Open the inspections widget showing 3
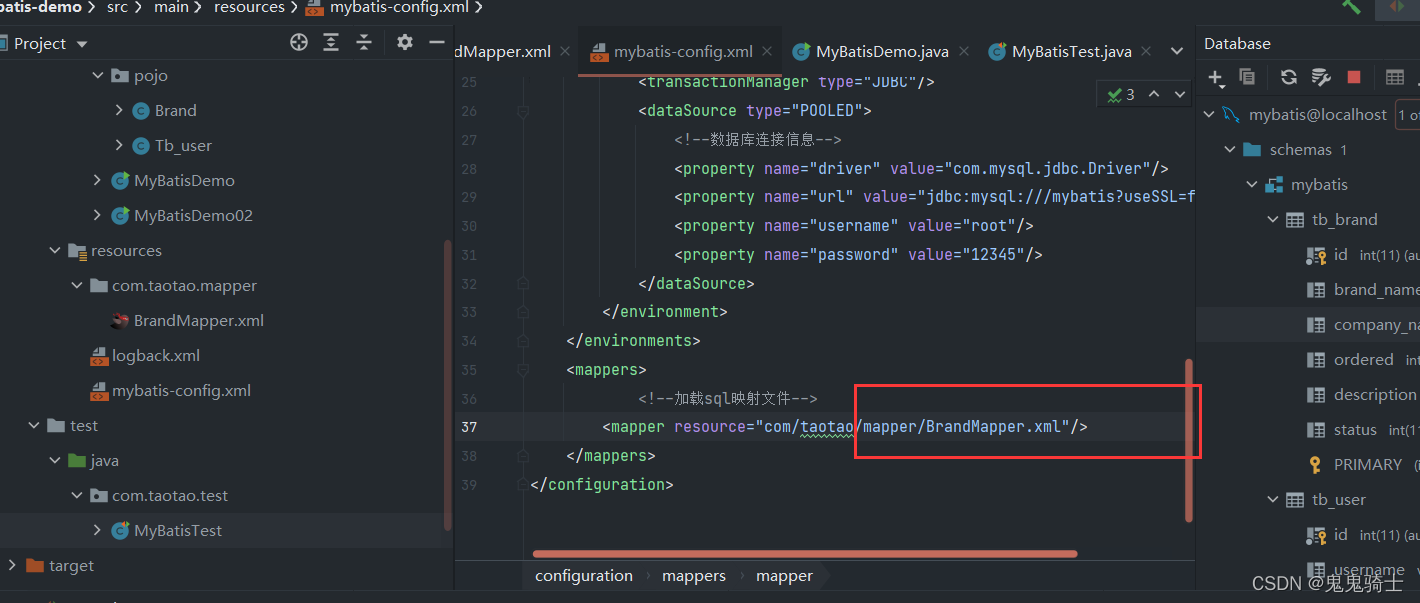Viewport: 1420px width, 603px height. point(1120,94)
